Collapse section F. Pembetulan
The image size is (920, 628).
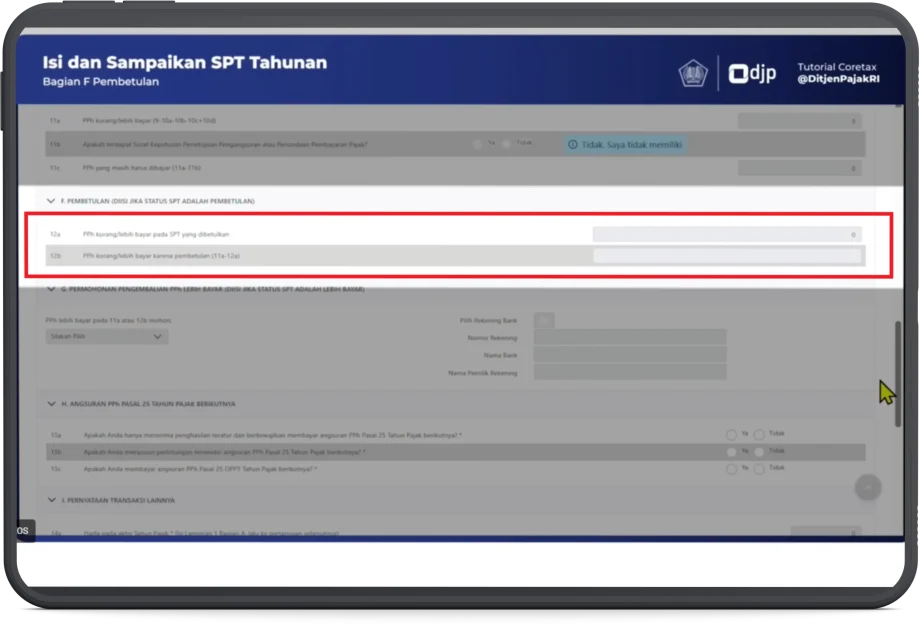51,201
